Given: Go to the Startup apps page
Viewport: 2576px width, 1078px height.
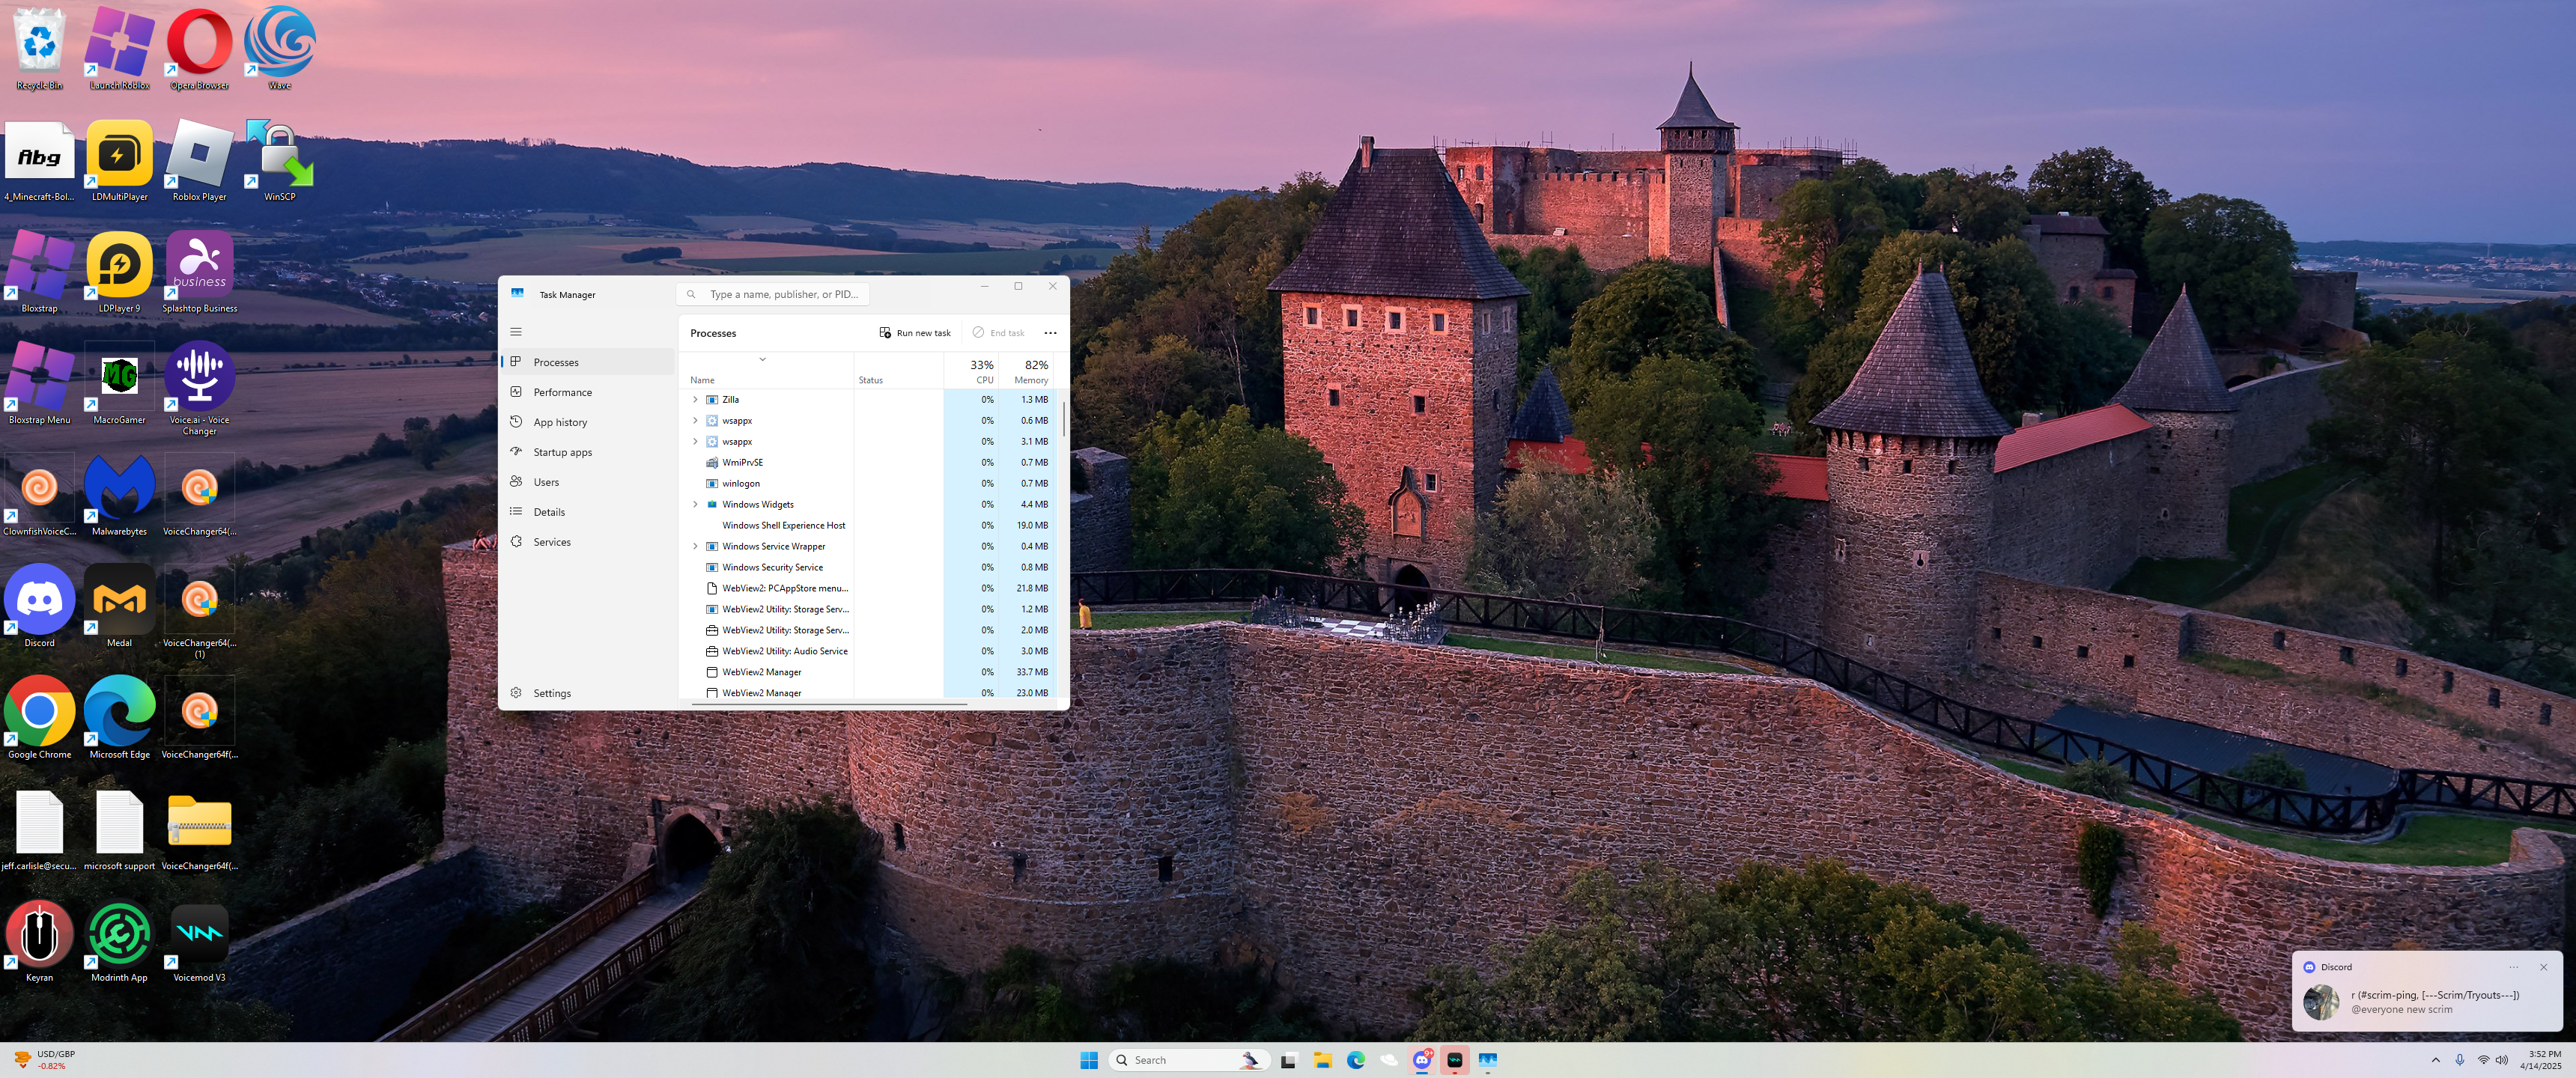Looking at the screenshot, I should tap(562, 452).
